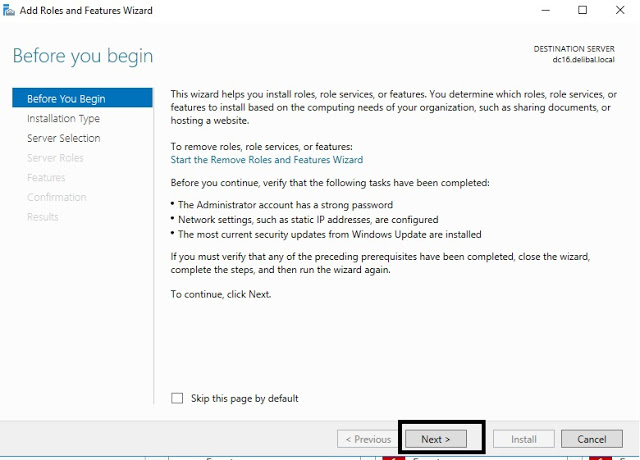Jump to the Confirmation step

pos(57,197)
